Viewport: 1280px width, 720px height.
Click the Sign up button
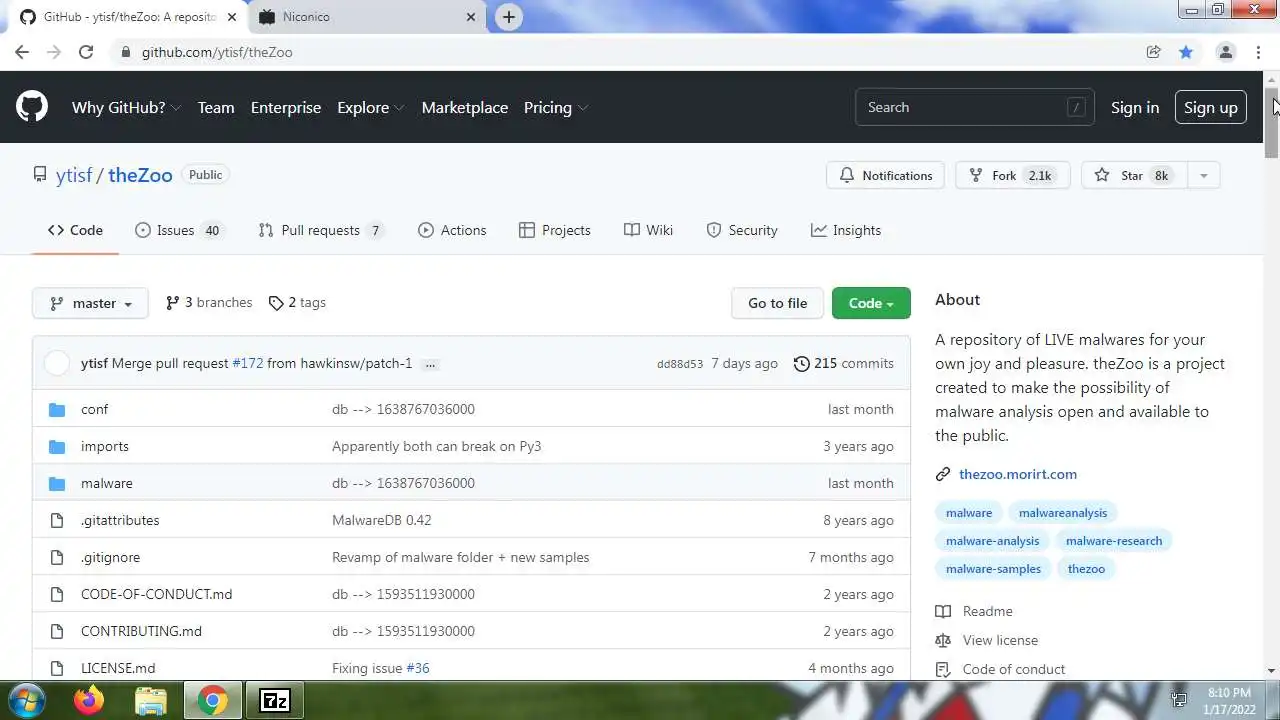[x=1210, y=108]
